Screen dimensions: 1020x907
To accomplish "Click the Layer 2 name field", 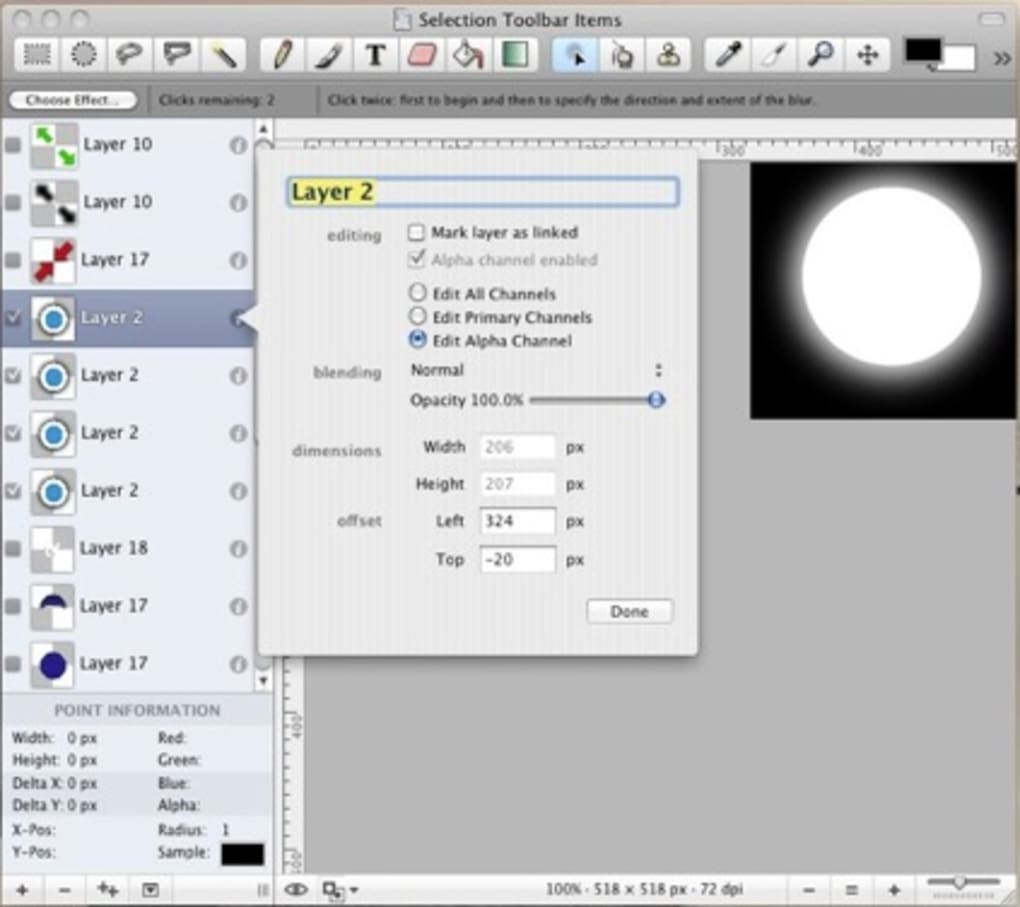I will (x=483, y=192).
